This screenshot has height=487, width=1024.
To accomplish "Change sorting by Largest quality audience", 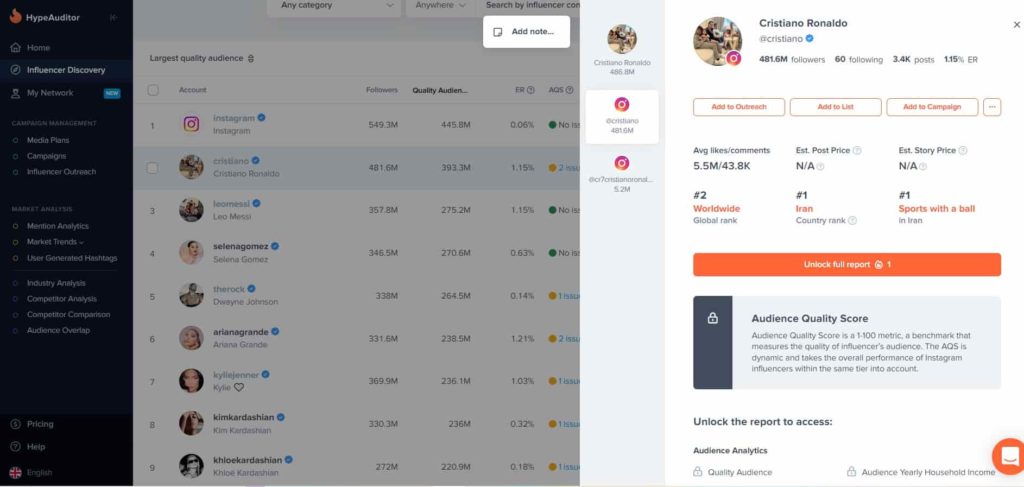I will click(202, 58).
